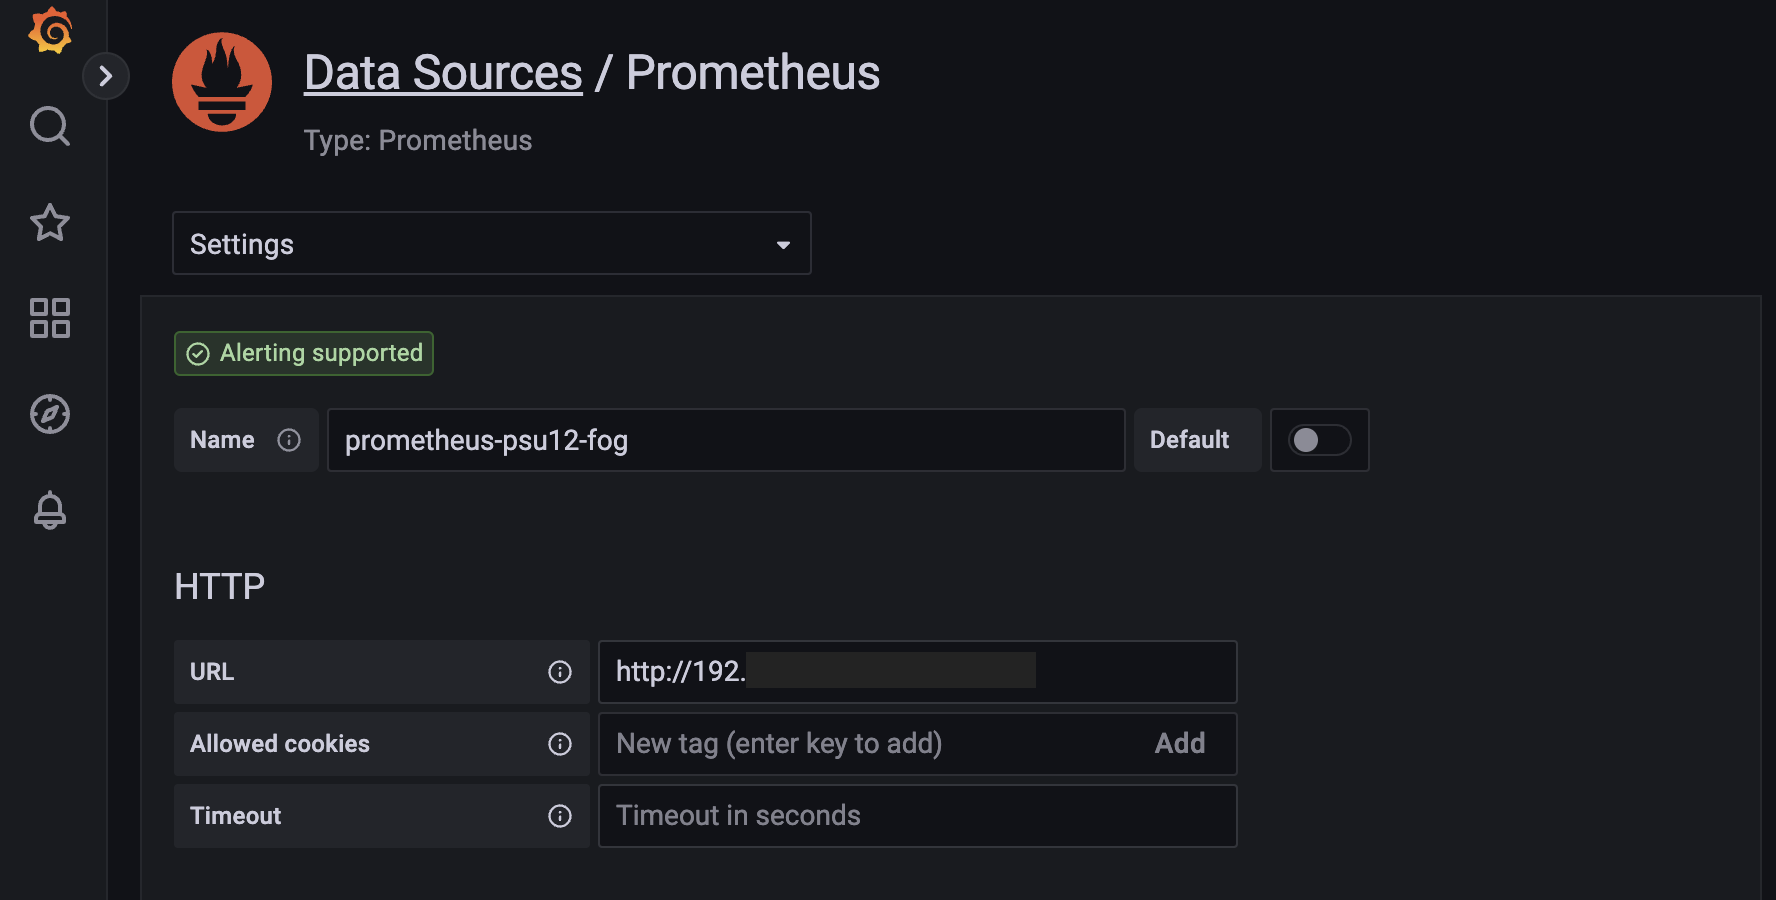1776x900 pixels.
Task: Select the prometheus-psu12-fog name field
Action: [x=725, y=440]
